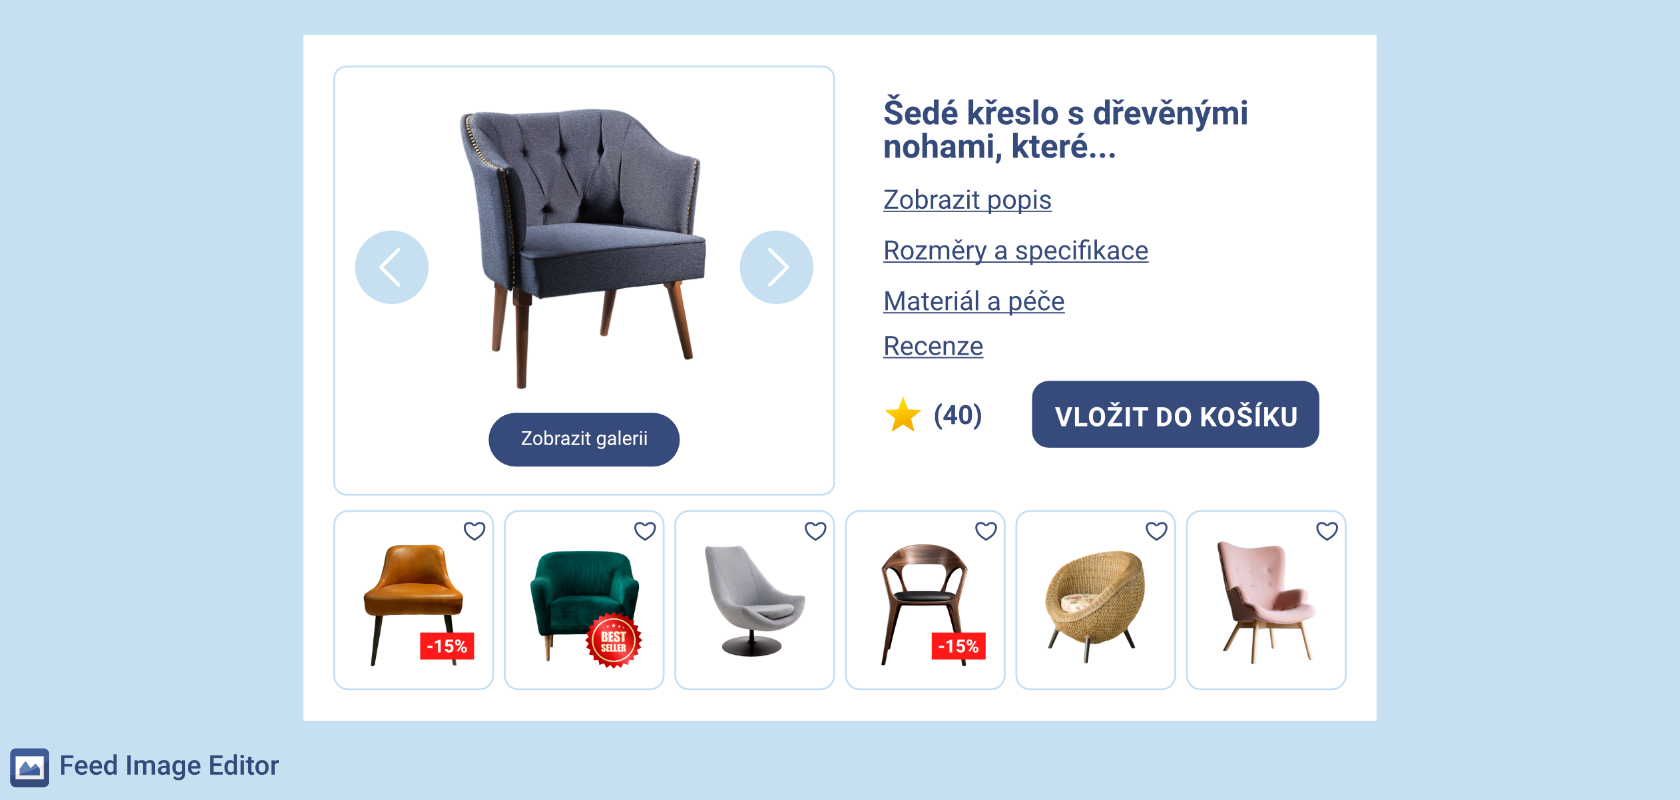
Task: Open Rozměry a specifikace link
Action: 1015,251
